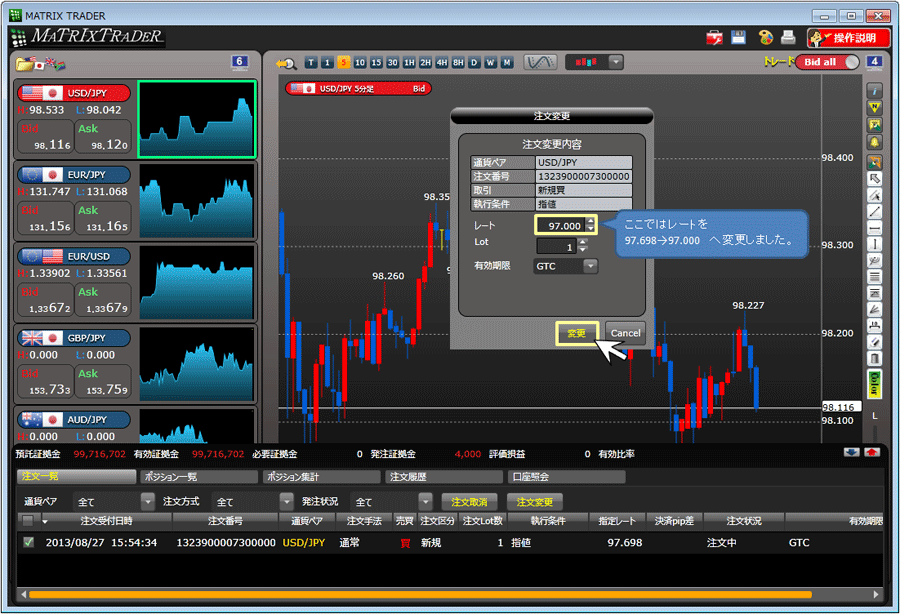Screen dimensions: 900x614
Task: Click the red up-arrow panel icon
Action: click(872, 453)
